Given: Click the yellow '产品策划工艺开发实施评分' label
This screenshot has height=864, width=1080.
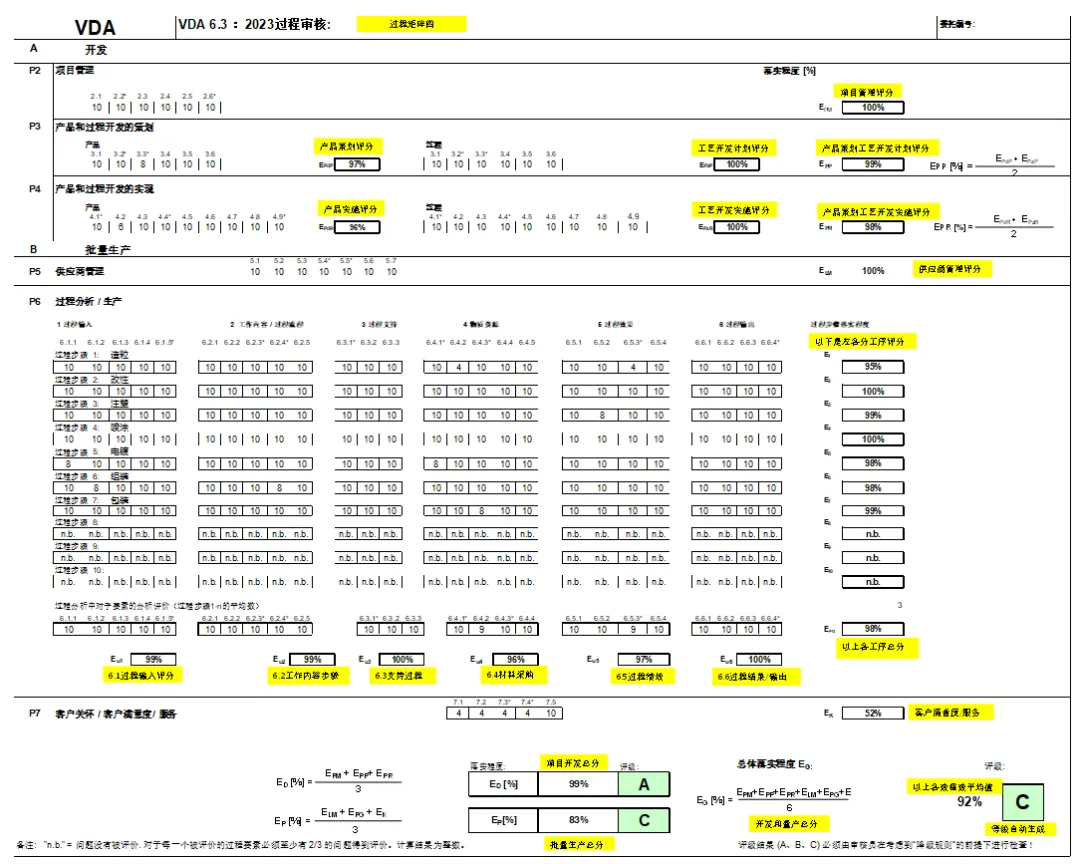Looking at the screenshot, I should coord(878,212).
